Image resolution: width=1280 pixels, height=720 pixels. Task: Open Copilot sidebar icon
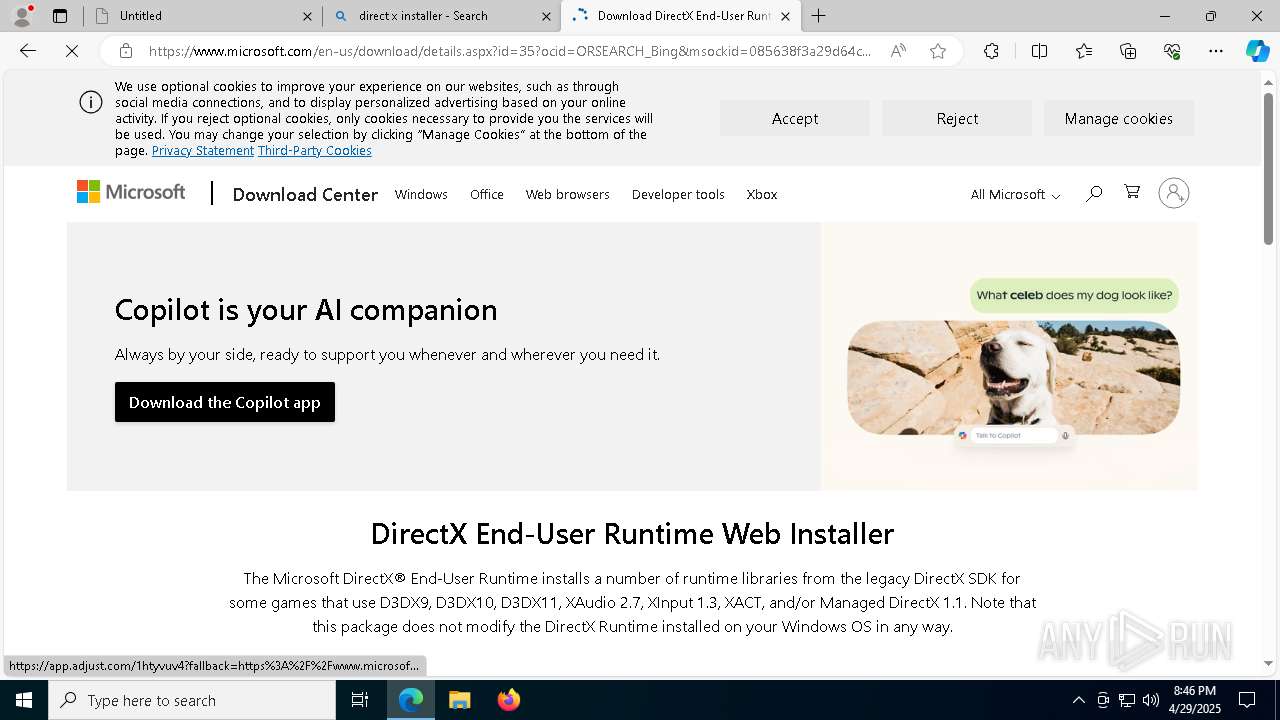pos(1257,51)
